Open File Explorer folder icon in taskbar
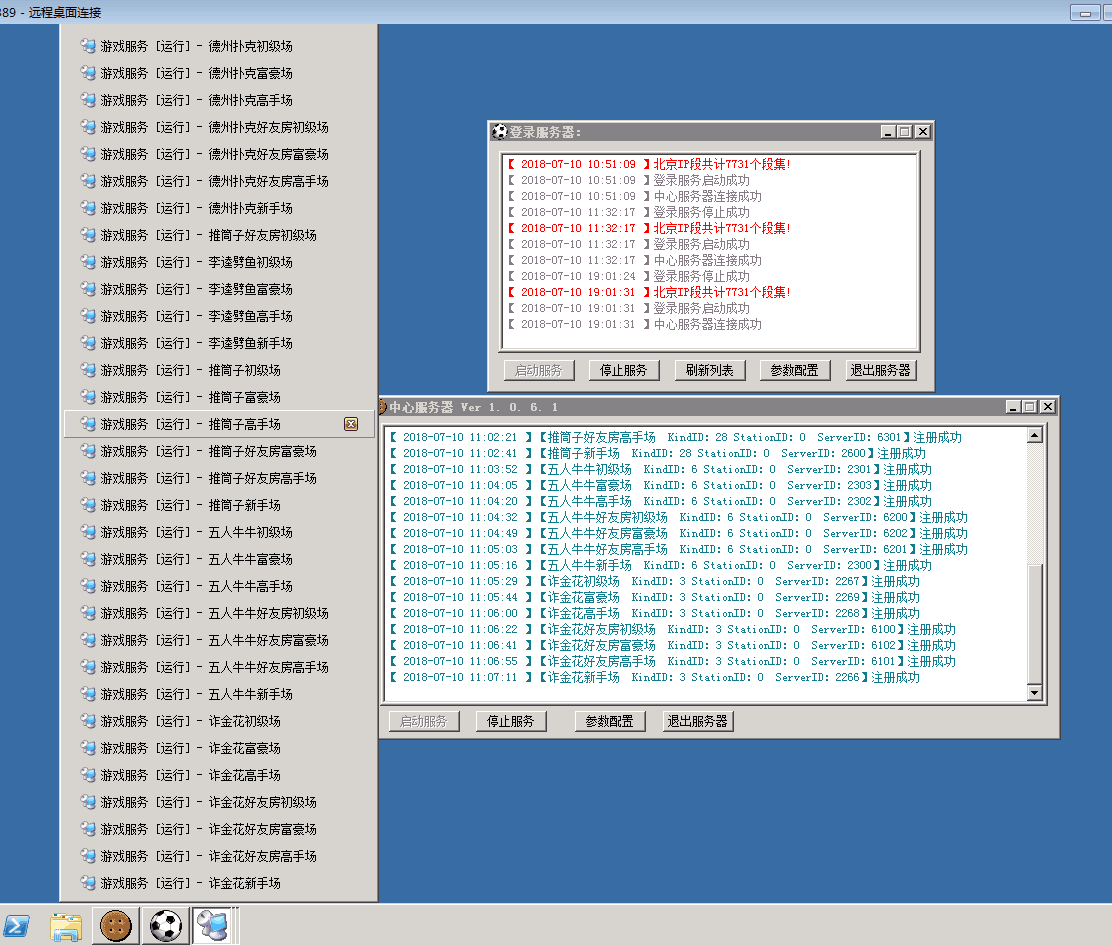This screenshot has width=1112, height=946. point(66,927)
